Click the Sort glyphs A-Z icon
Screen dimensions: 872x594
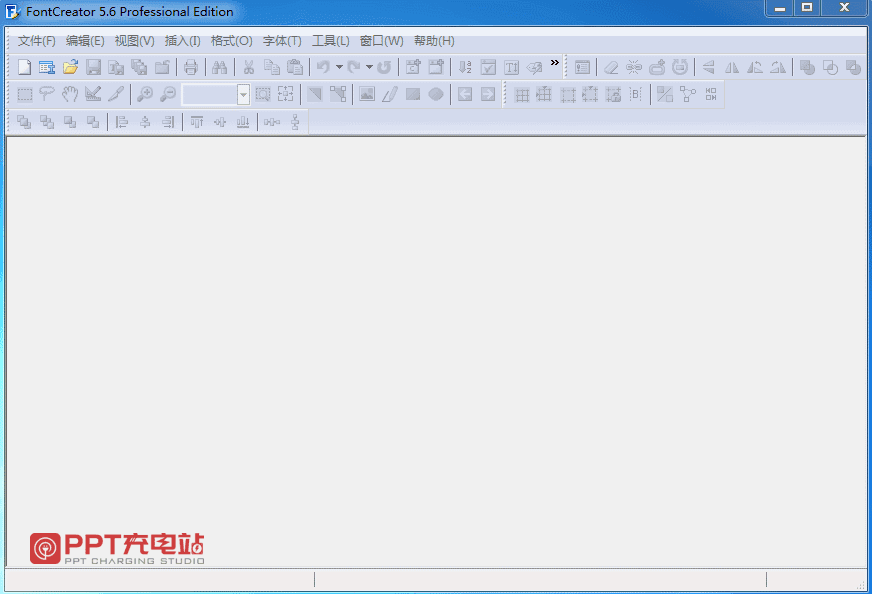coord(465,67)
